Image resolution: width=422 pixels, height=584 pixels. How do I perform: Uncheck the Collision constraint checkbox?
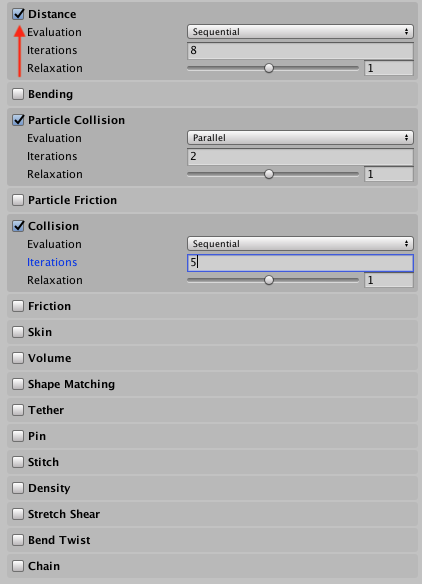18,226
